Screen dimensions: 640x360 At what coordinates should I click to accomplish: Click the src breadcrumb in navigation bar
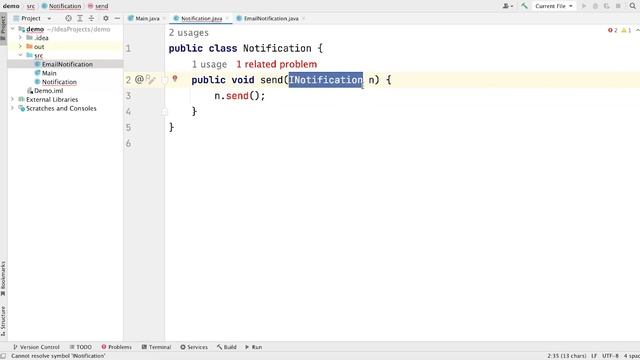(x=31, y=6)
